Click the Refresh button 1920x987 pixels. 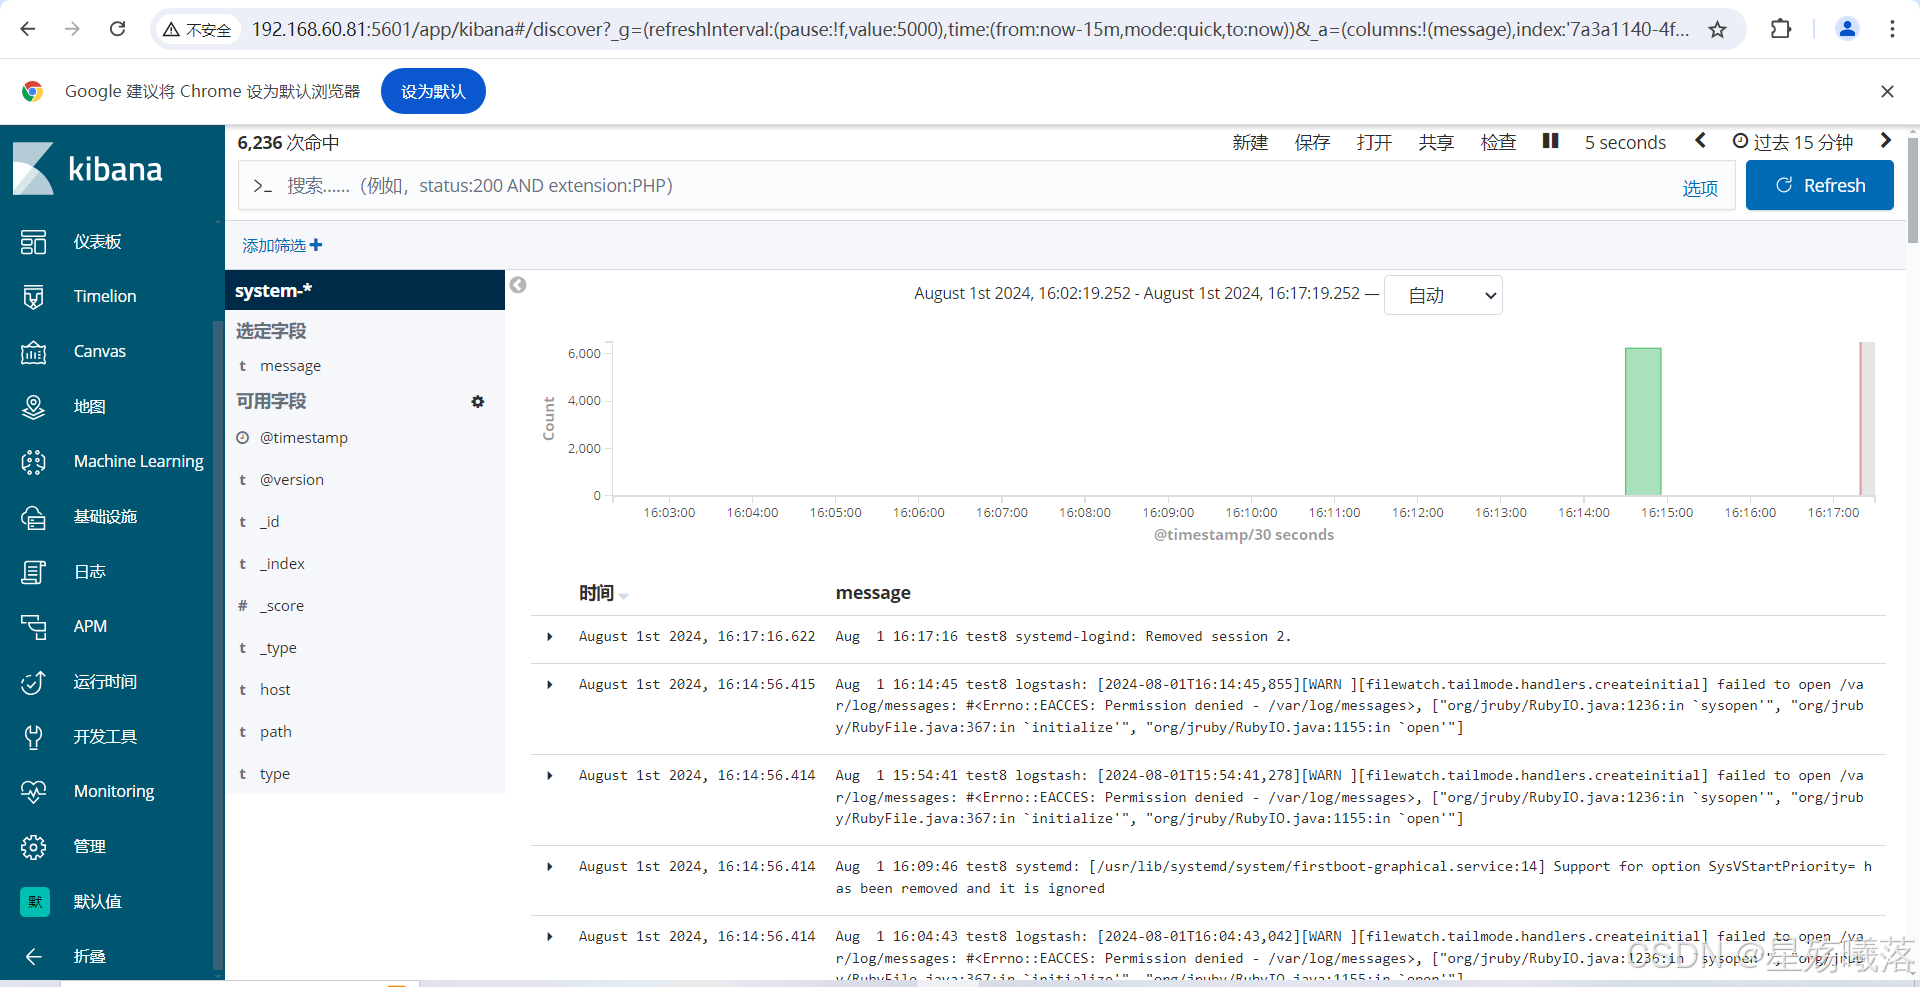pos(1819,185)
